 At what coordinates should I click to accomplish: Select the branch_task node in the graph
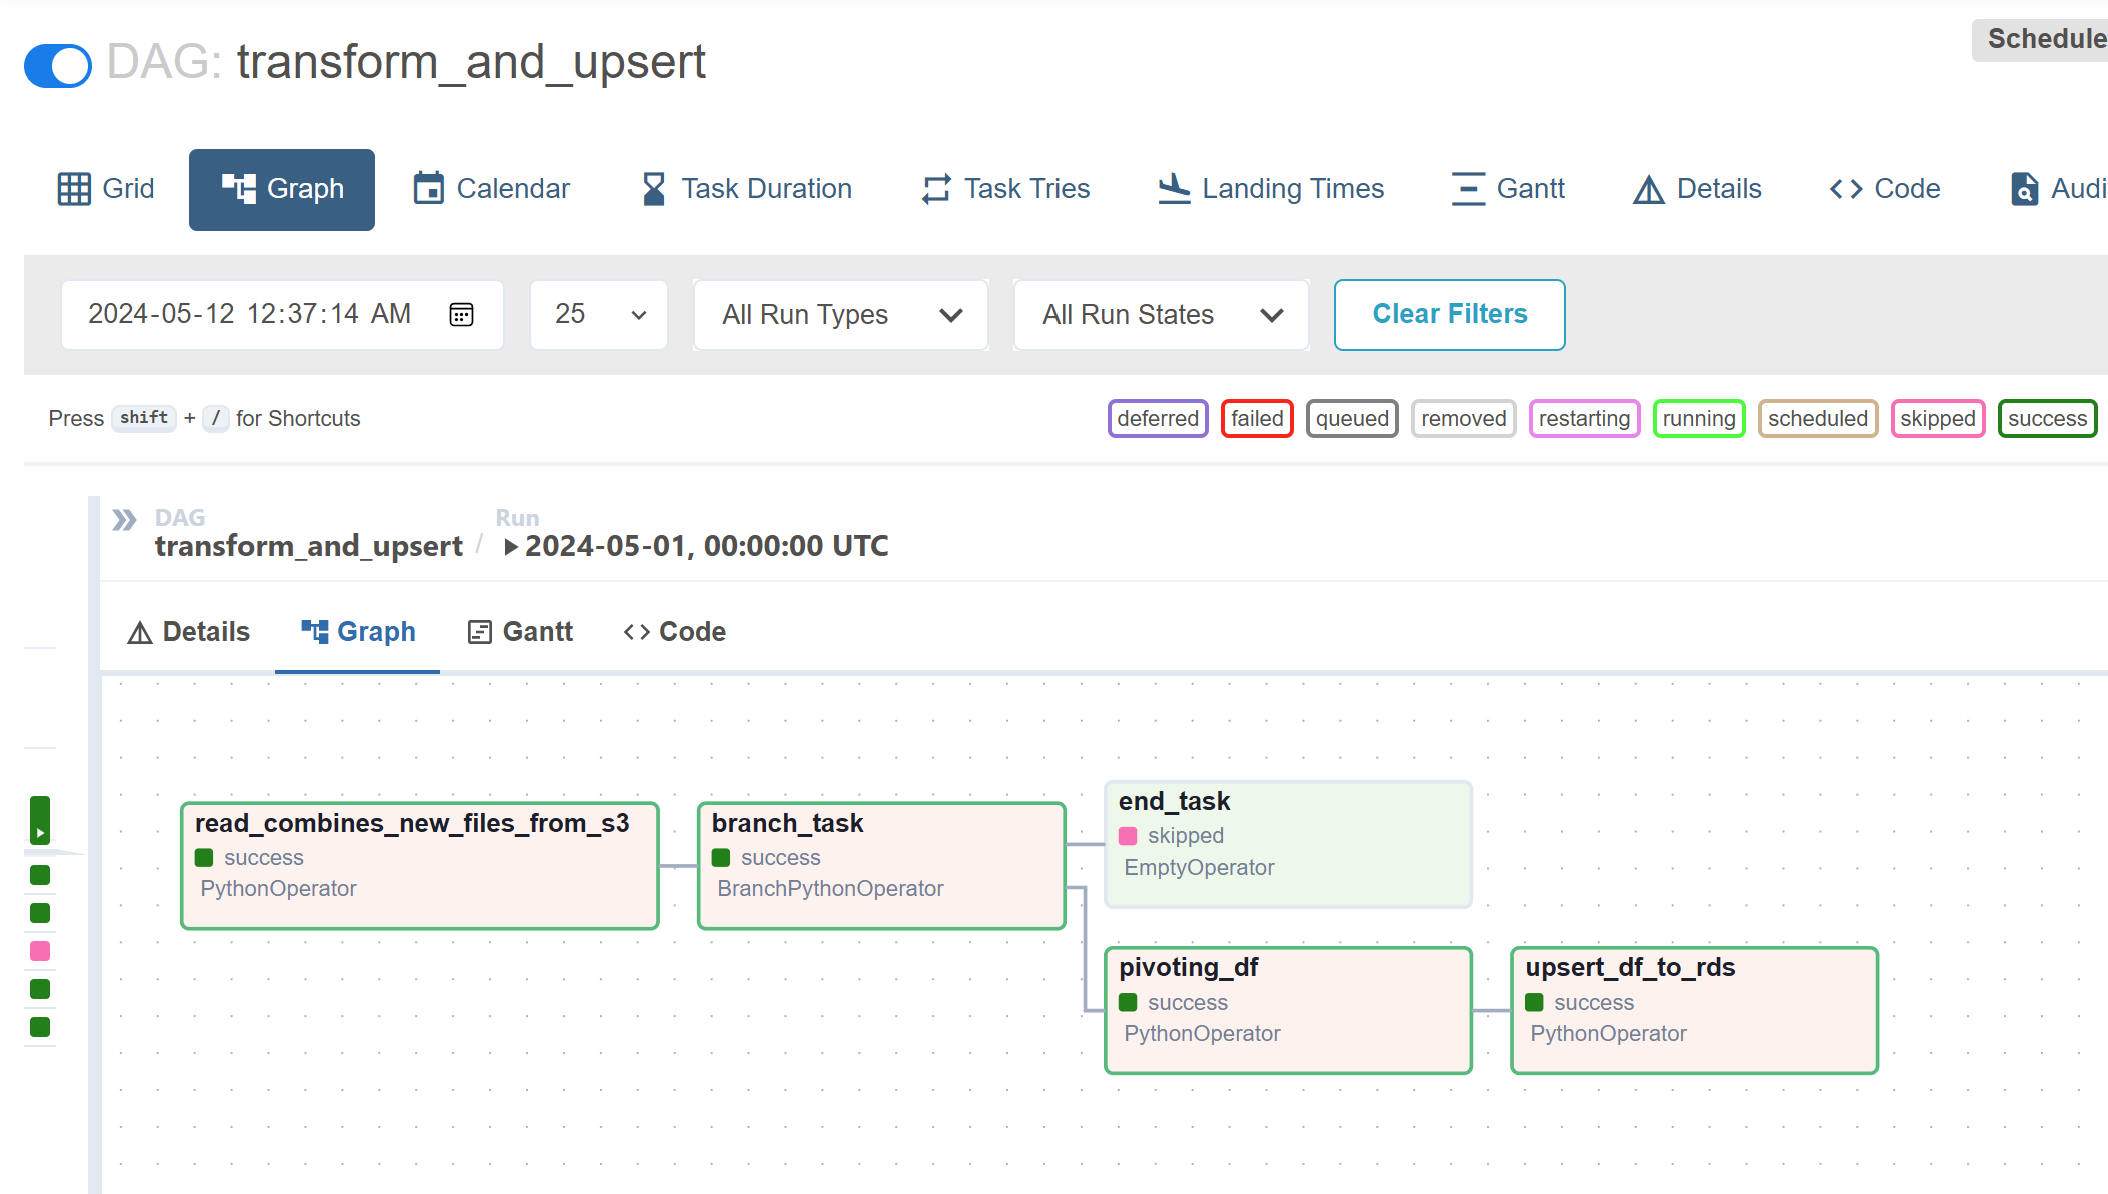coord(881,865)
